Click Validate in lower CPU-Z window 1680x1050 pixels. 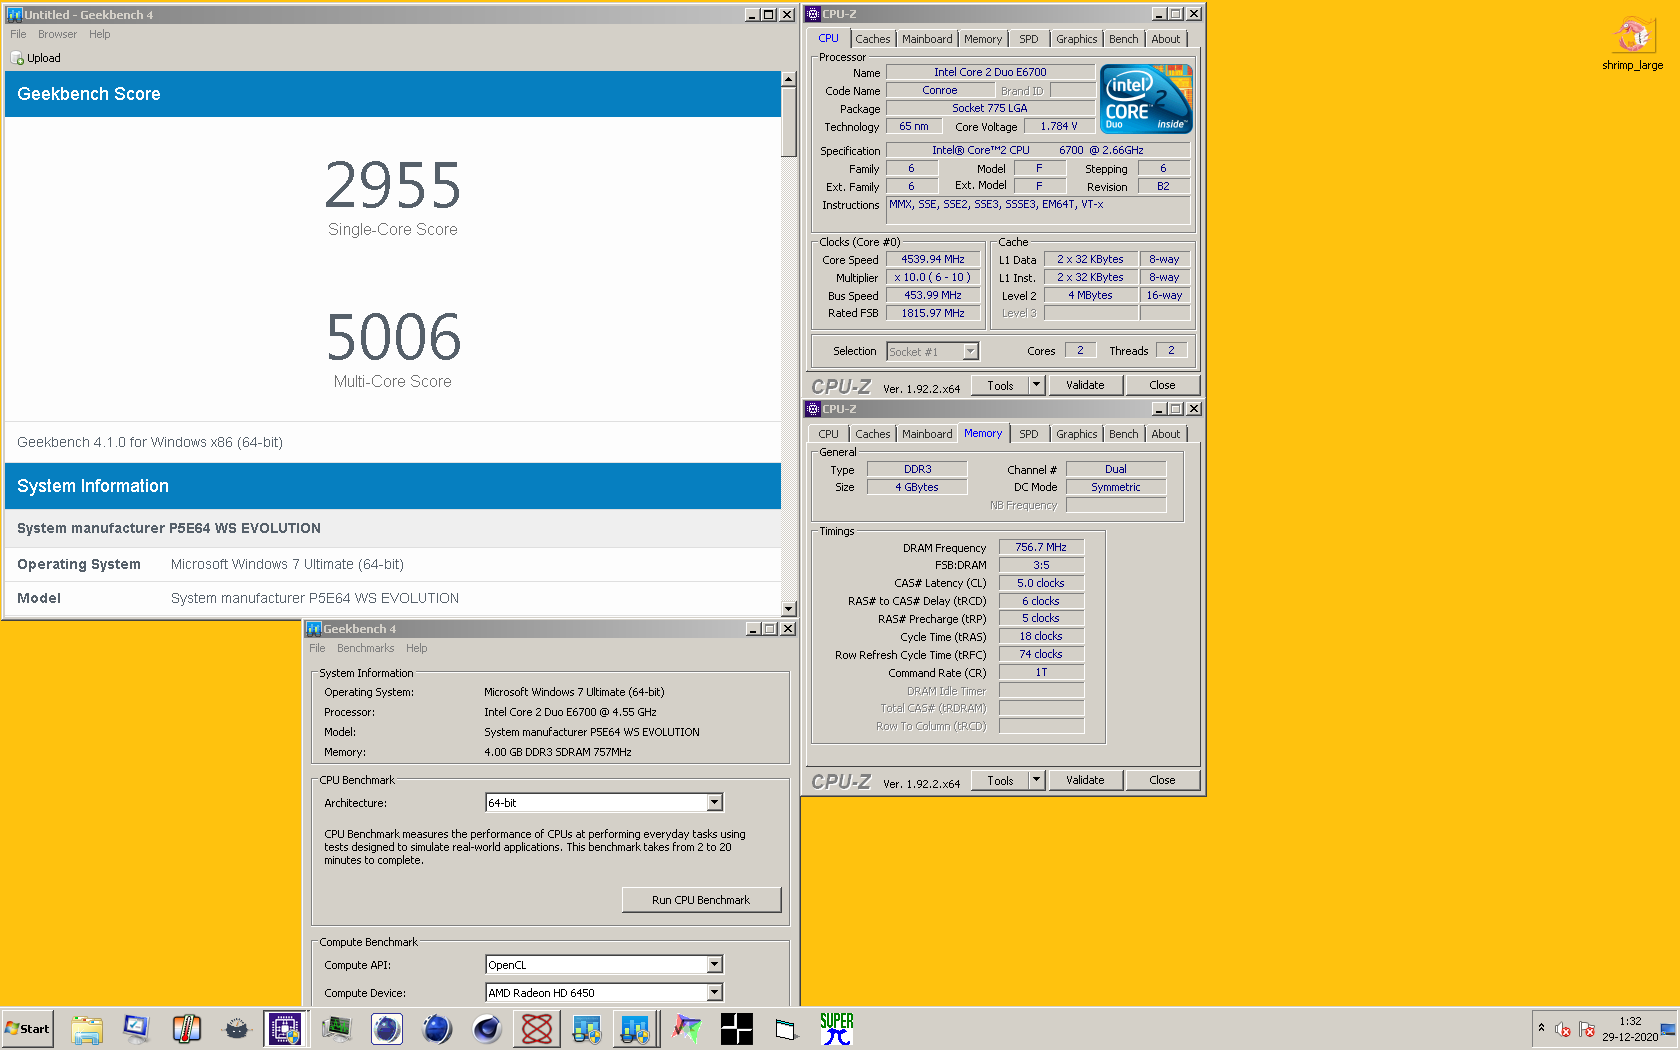click(x=1085, y=780)
